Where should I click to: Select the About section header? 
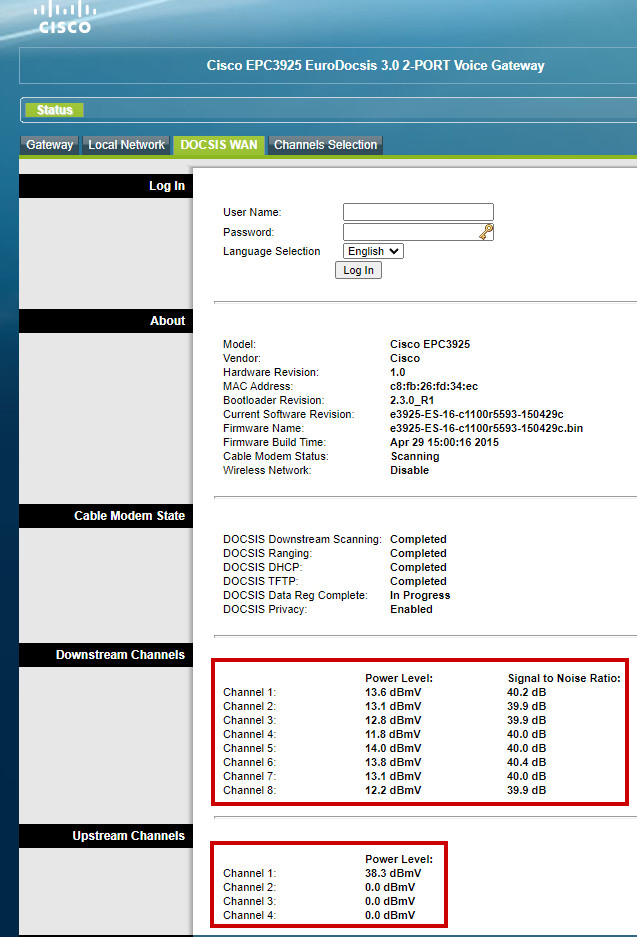click(x=105, y=321)
